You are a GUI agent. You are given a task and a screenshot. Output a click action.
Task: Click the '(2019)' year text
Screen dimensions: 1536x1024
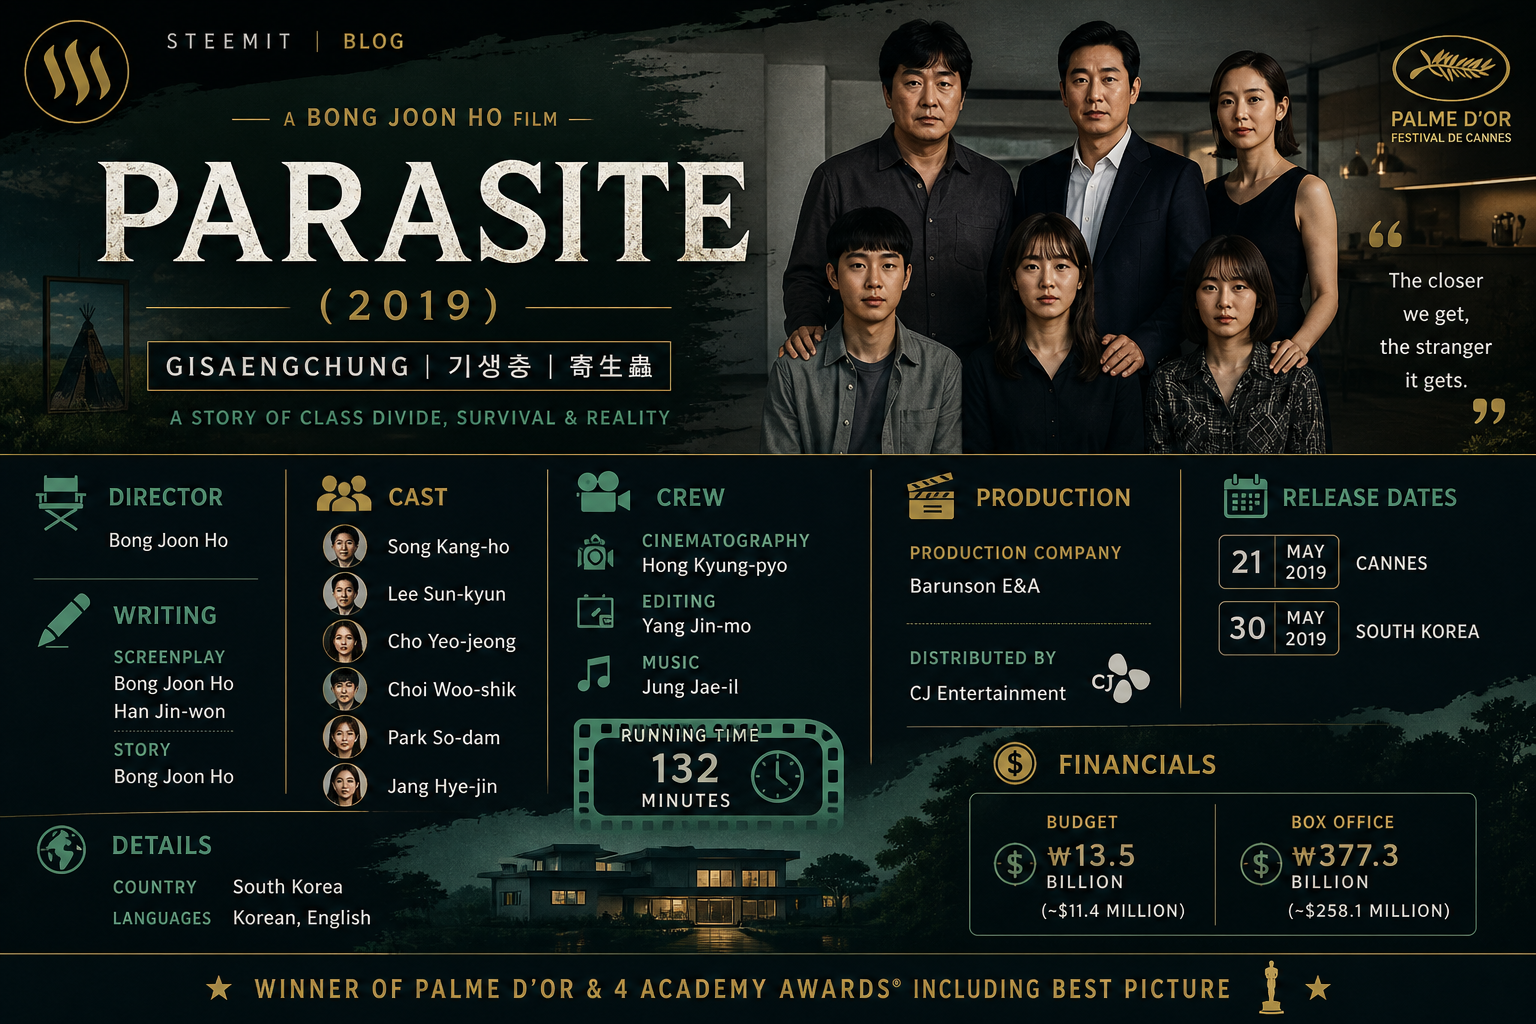409,305
